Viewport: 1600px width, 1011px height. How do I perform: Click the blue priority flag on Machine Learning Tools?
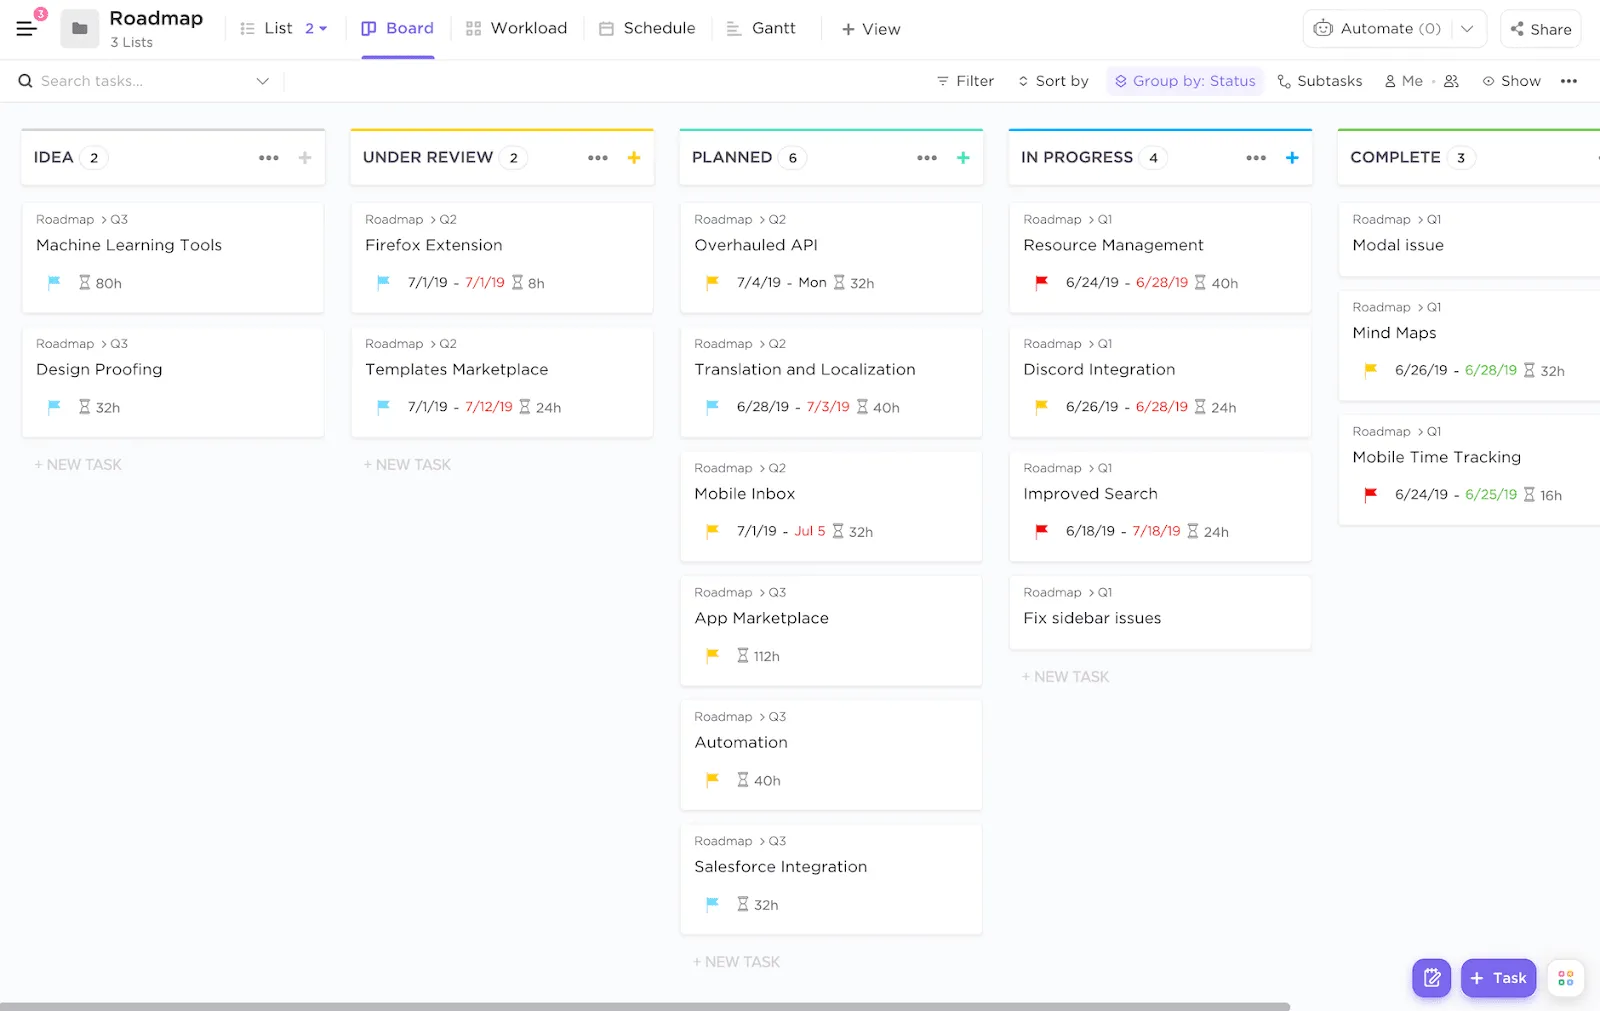point(54,283)
